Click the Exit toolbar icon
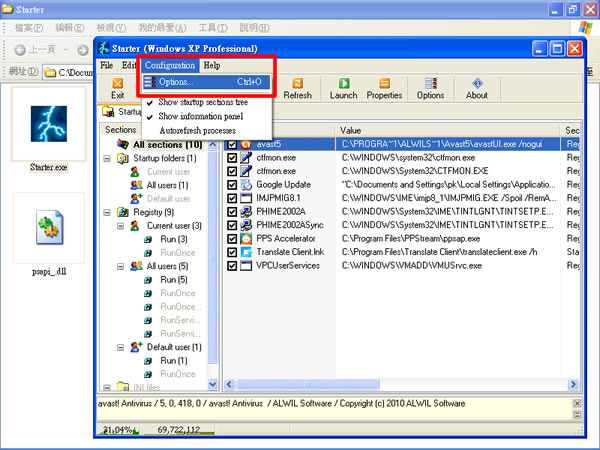The height and width of the screenshot is (450, 600). click(117, 89)
